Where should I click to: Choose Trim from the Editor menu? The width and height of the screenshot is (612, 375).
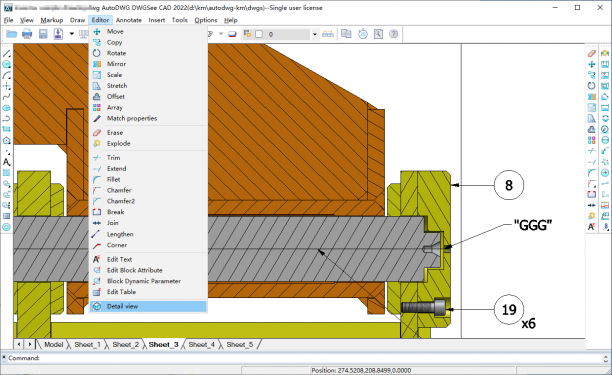148,158
